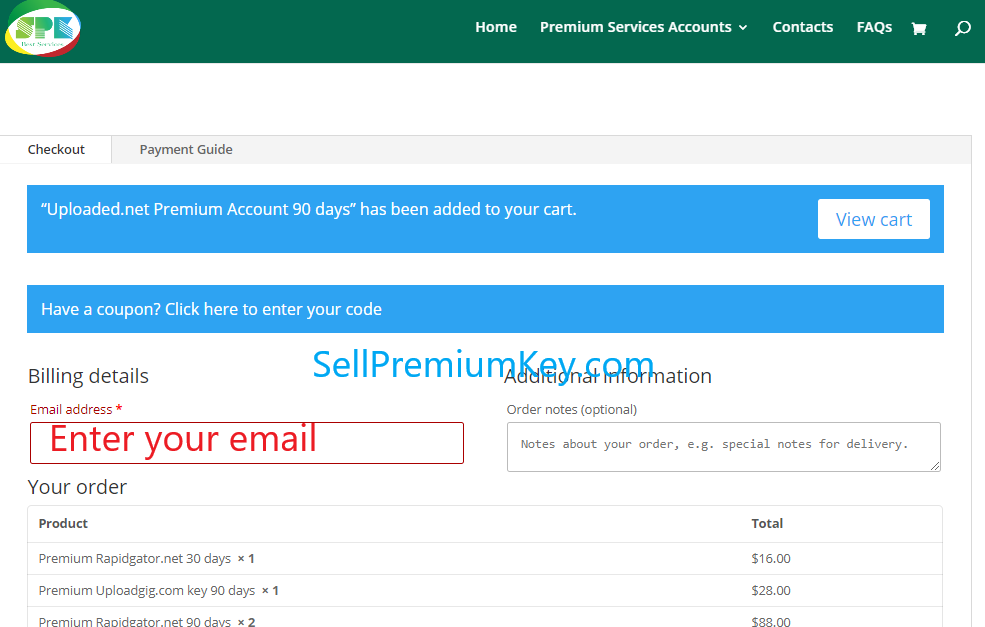The image size is (985, 627).
Task: Click the Order notes text area
Action: (723, 446)
